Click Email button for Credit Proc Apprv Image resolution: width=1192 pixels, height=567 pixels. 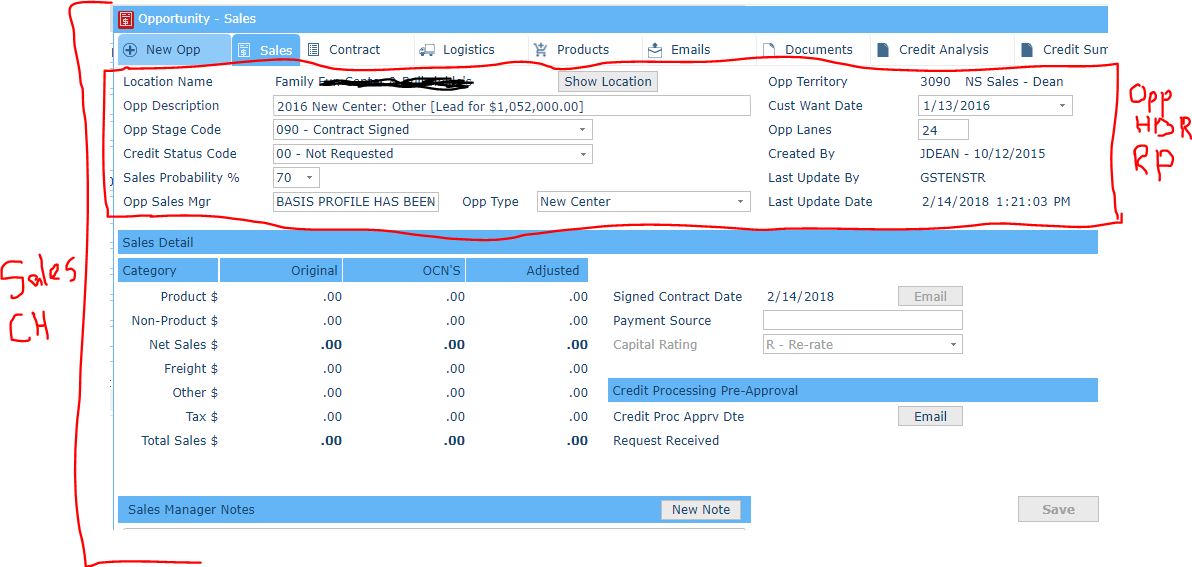(x=930, y=417)
